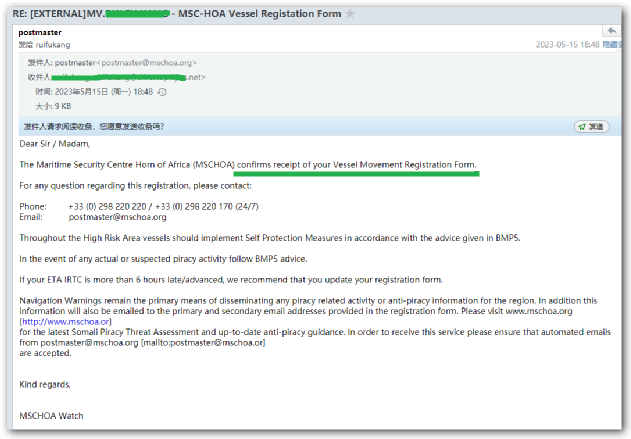This screenshot has height=439, width=631.
Task: Click the reply arrow icon
Action: pyautogui.click(x=612, y=31)
